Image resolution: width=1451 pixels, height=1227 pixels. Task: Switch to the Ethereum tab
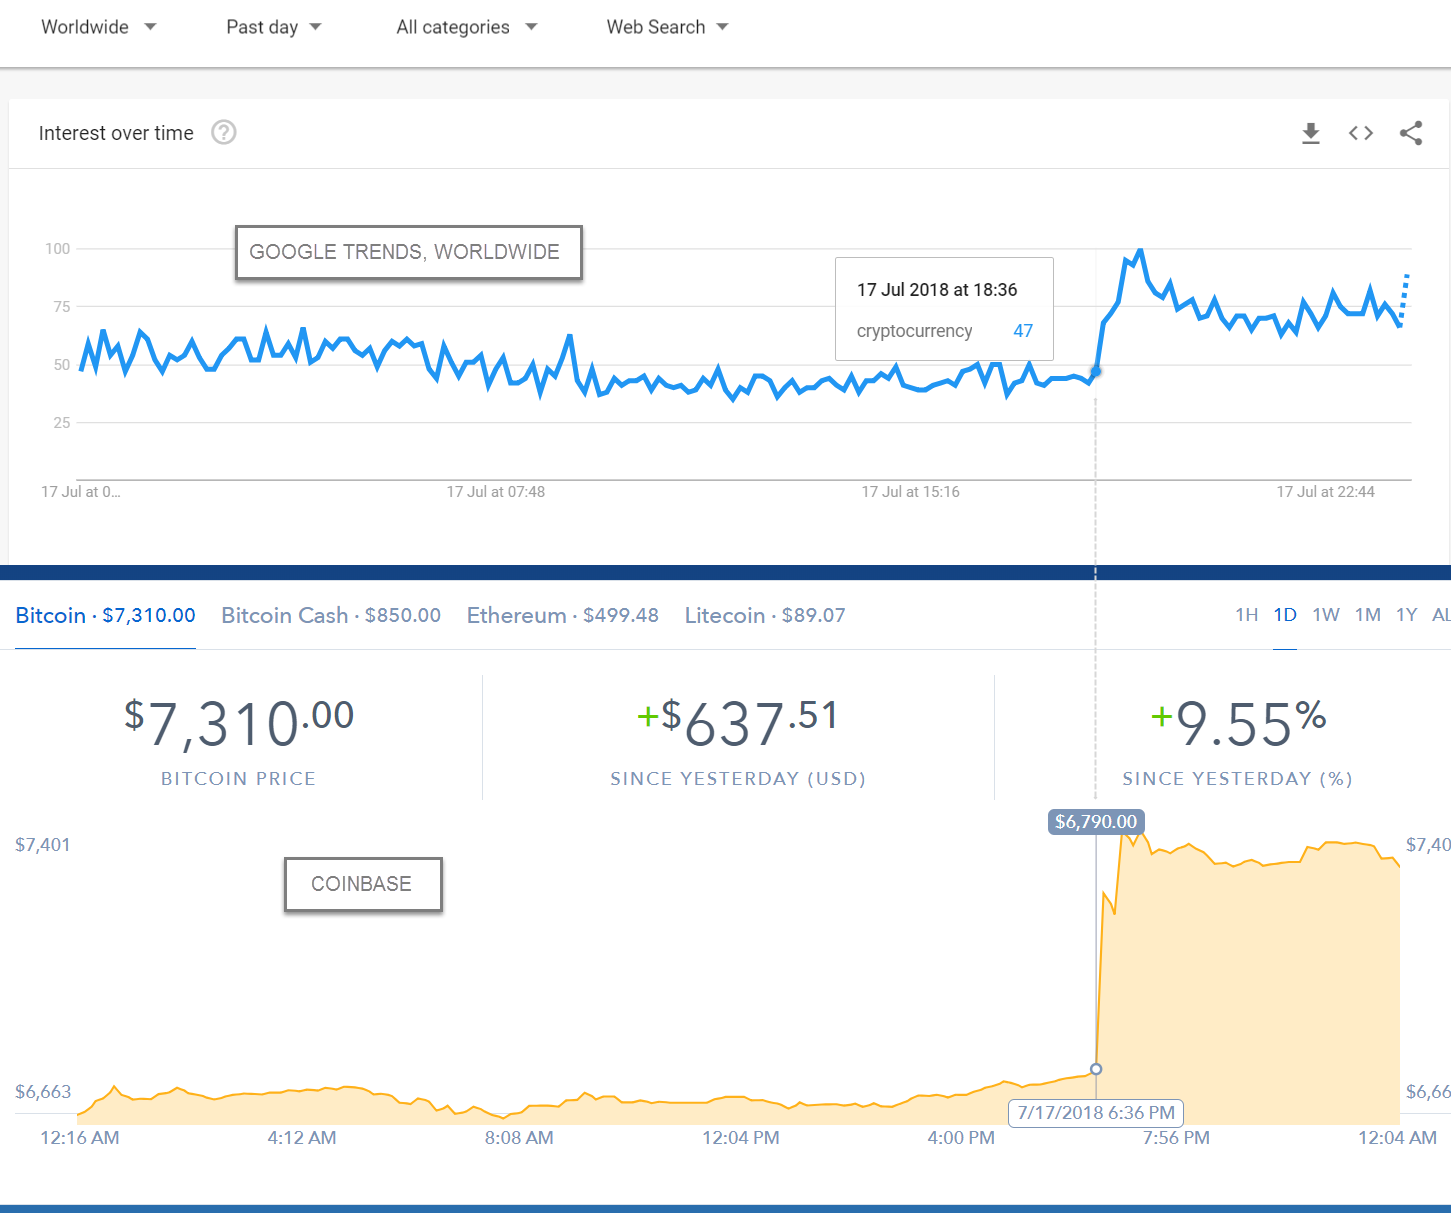click(563, 615)
